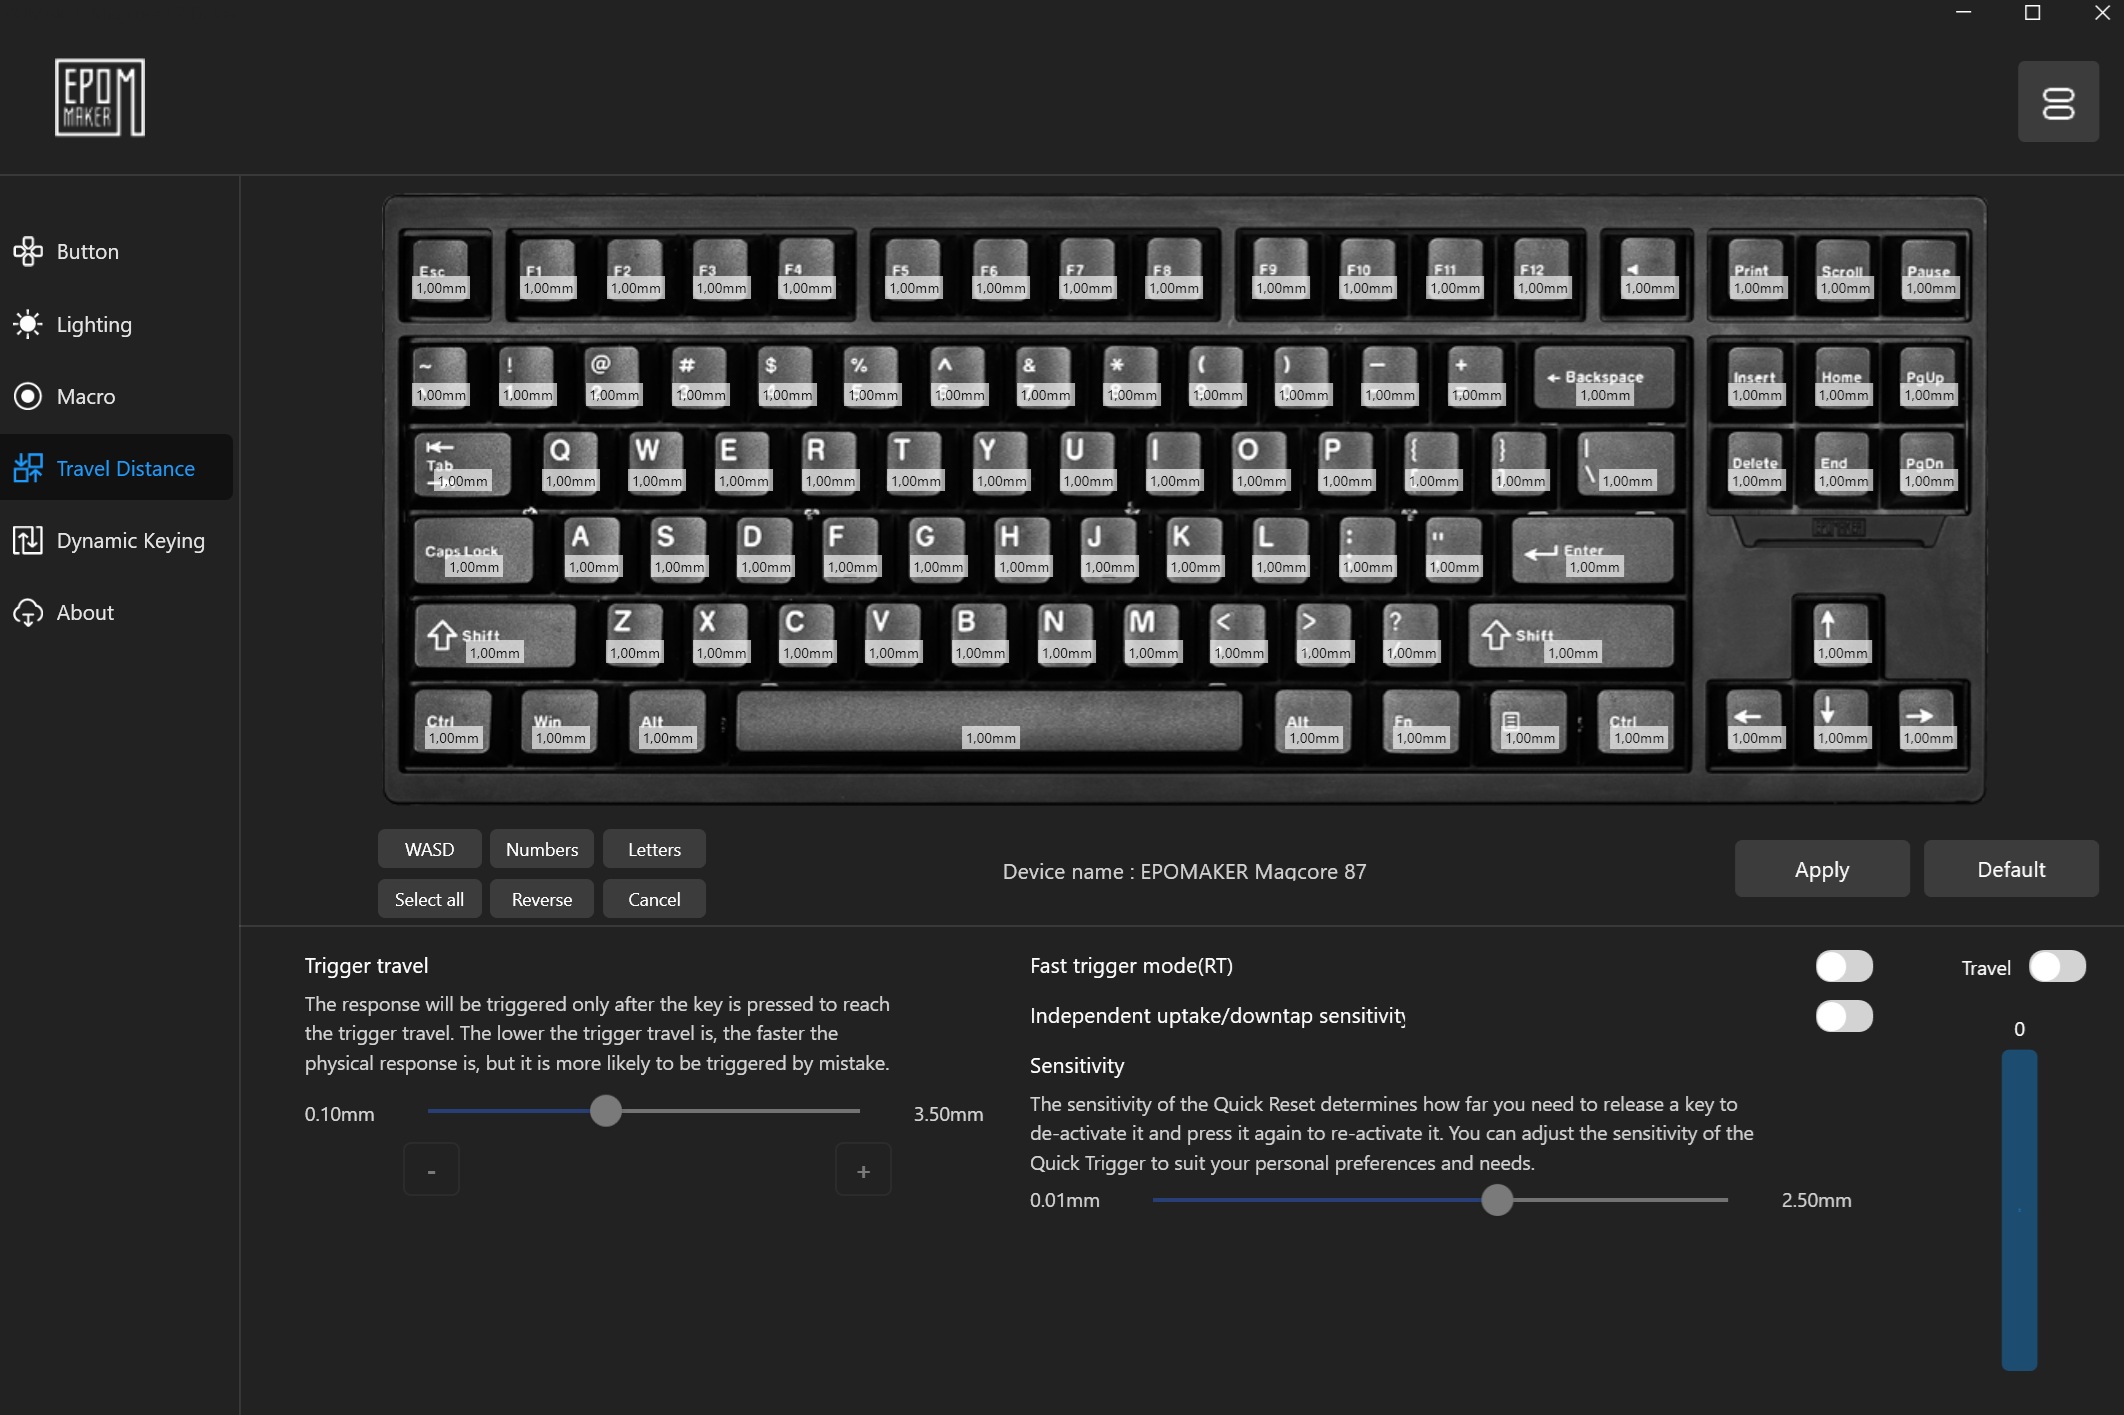Viewport: 2124px width, 1415px height.
Task: Click the About cloud icon
Action: [x=28, y=612]
